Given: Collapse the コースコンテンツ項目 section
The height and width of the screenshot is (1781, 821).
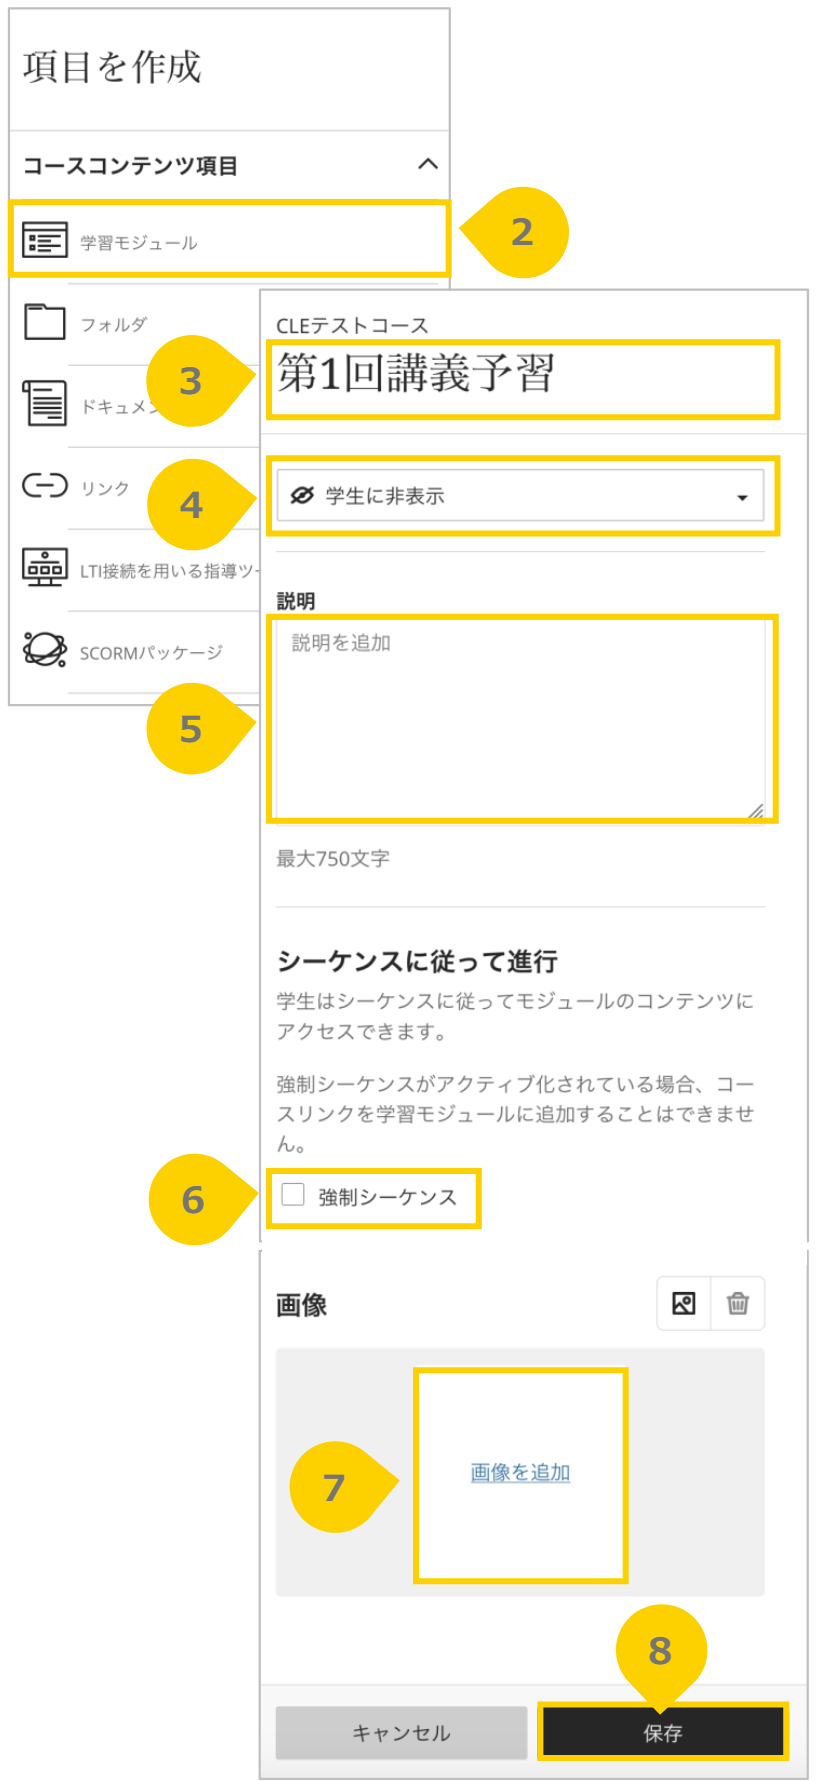Looking at the screenshot, I should pyautogui.click(x=428, y=164).
